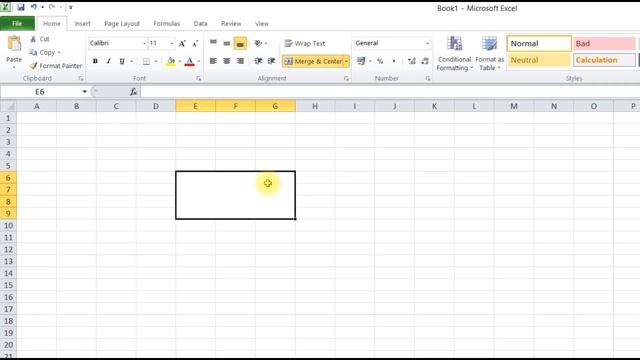Decrease font size with the shrink font icon
The height and width of the screenshot is (360, 640).
(x=195, y=43)
